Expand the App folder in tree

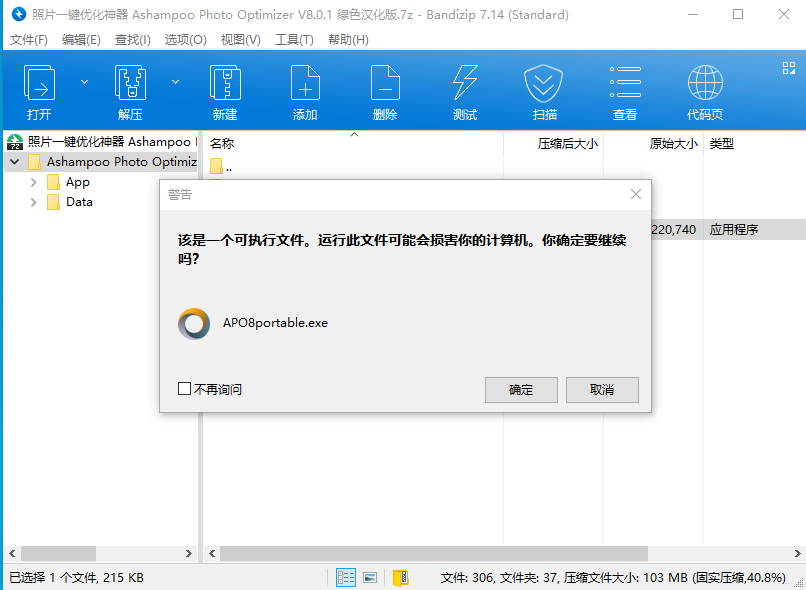pos(33,182)
